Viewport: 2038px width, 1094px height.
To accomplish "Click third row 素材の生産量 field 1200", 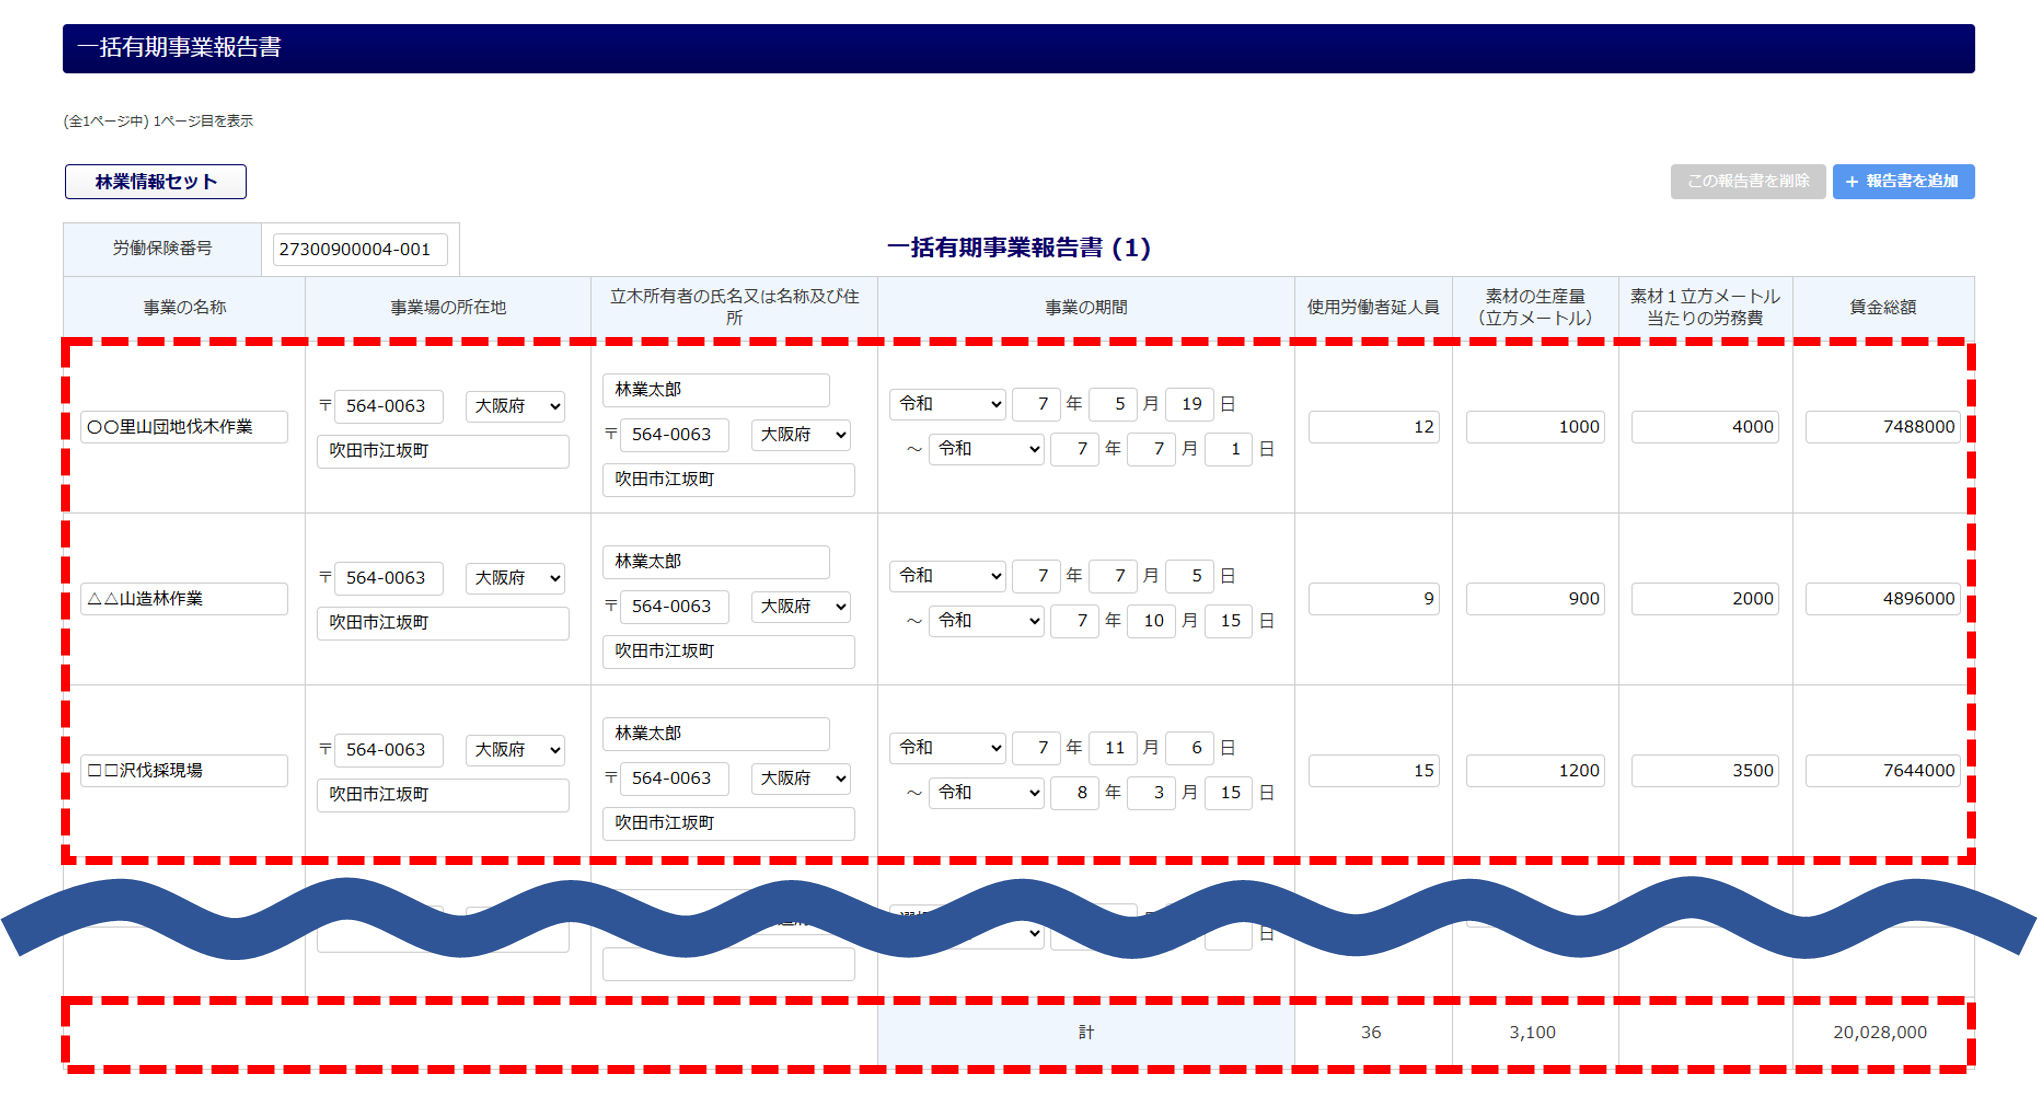I will [1535, 771].
